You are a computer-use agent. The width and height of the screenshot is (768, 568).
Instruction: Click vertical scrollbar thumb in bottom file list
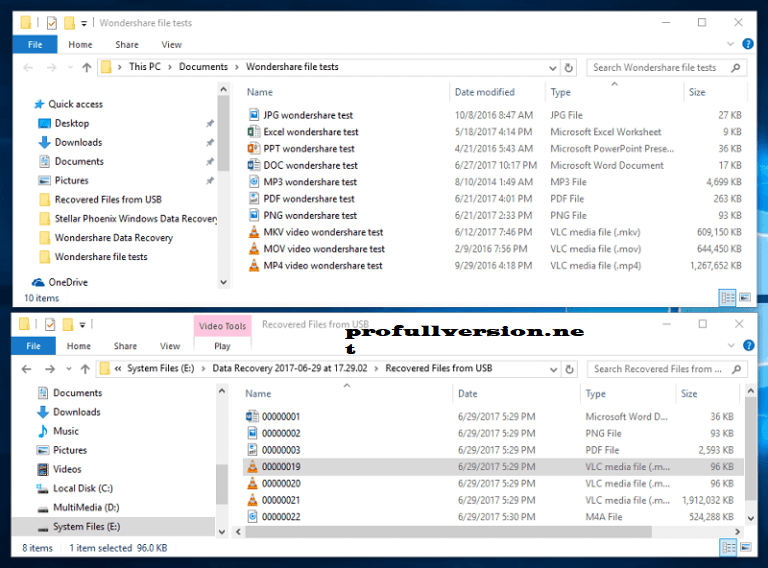750,449
